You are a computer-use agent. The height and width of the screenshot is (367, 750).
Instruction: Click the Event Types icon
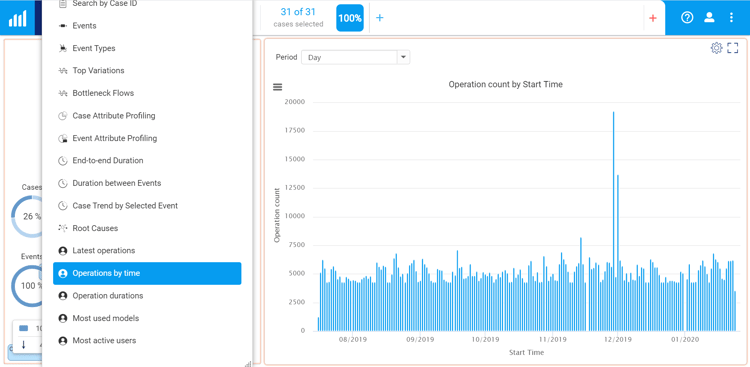click(x=62, y=48)
